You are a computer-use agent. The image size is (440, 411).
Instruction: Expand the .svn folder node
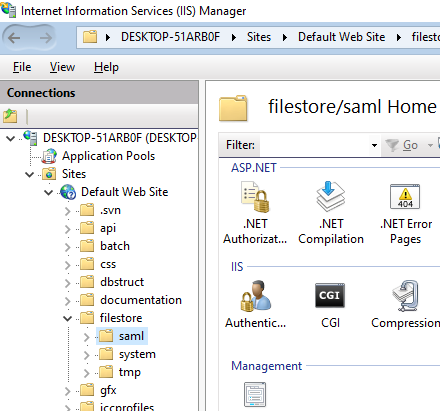click(x=68, y=211)
